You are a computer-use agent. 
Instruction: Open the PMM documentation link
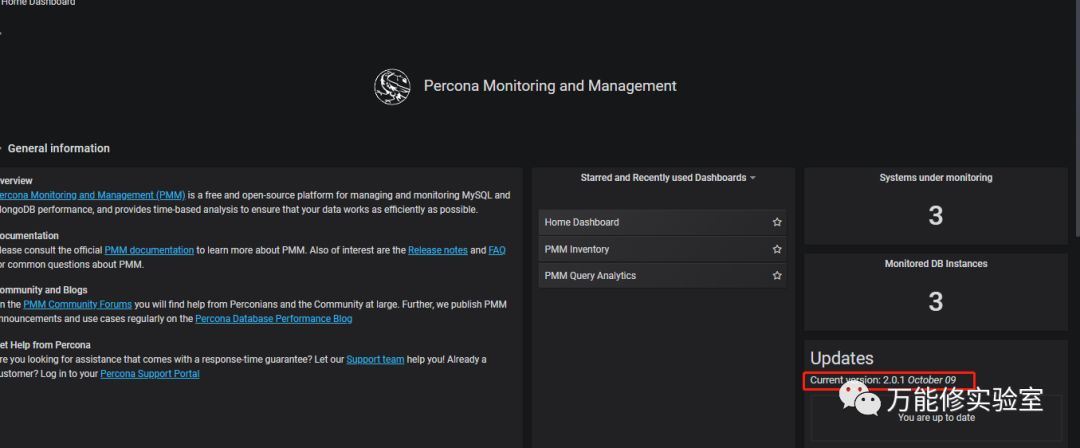click(149, 250)
